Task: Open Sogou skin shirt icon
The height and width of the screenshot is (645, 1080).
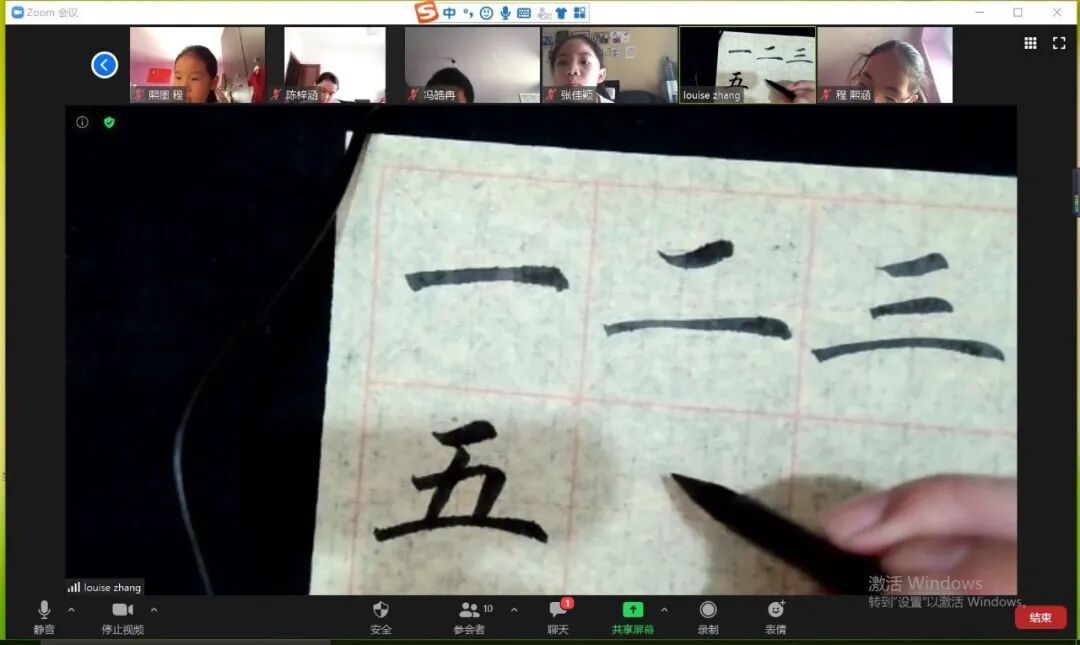Action: point(561,12)
